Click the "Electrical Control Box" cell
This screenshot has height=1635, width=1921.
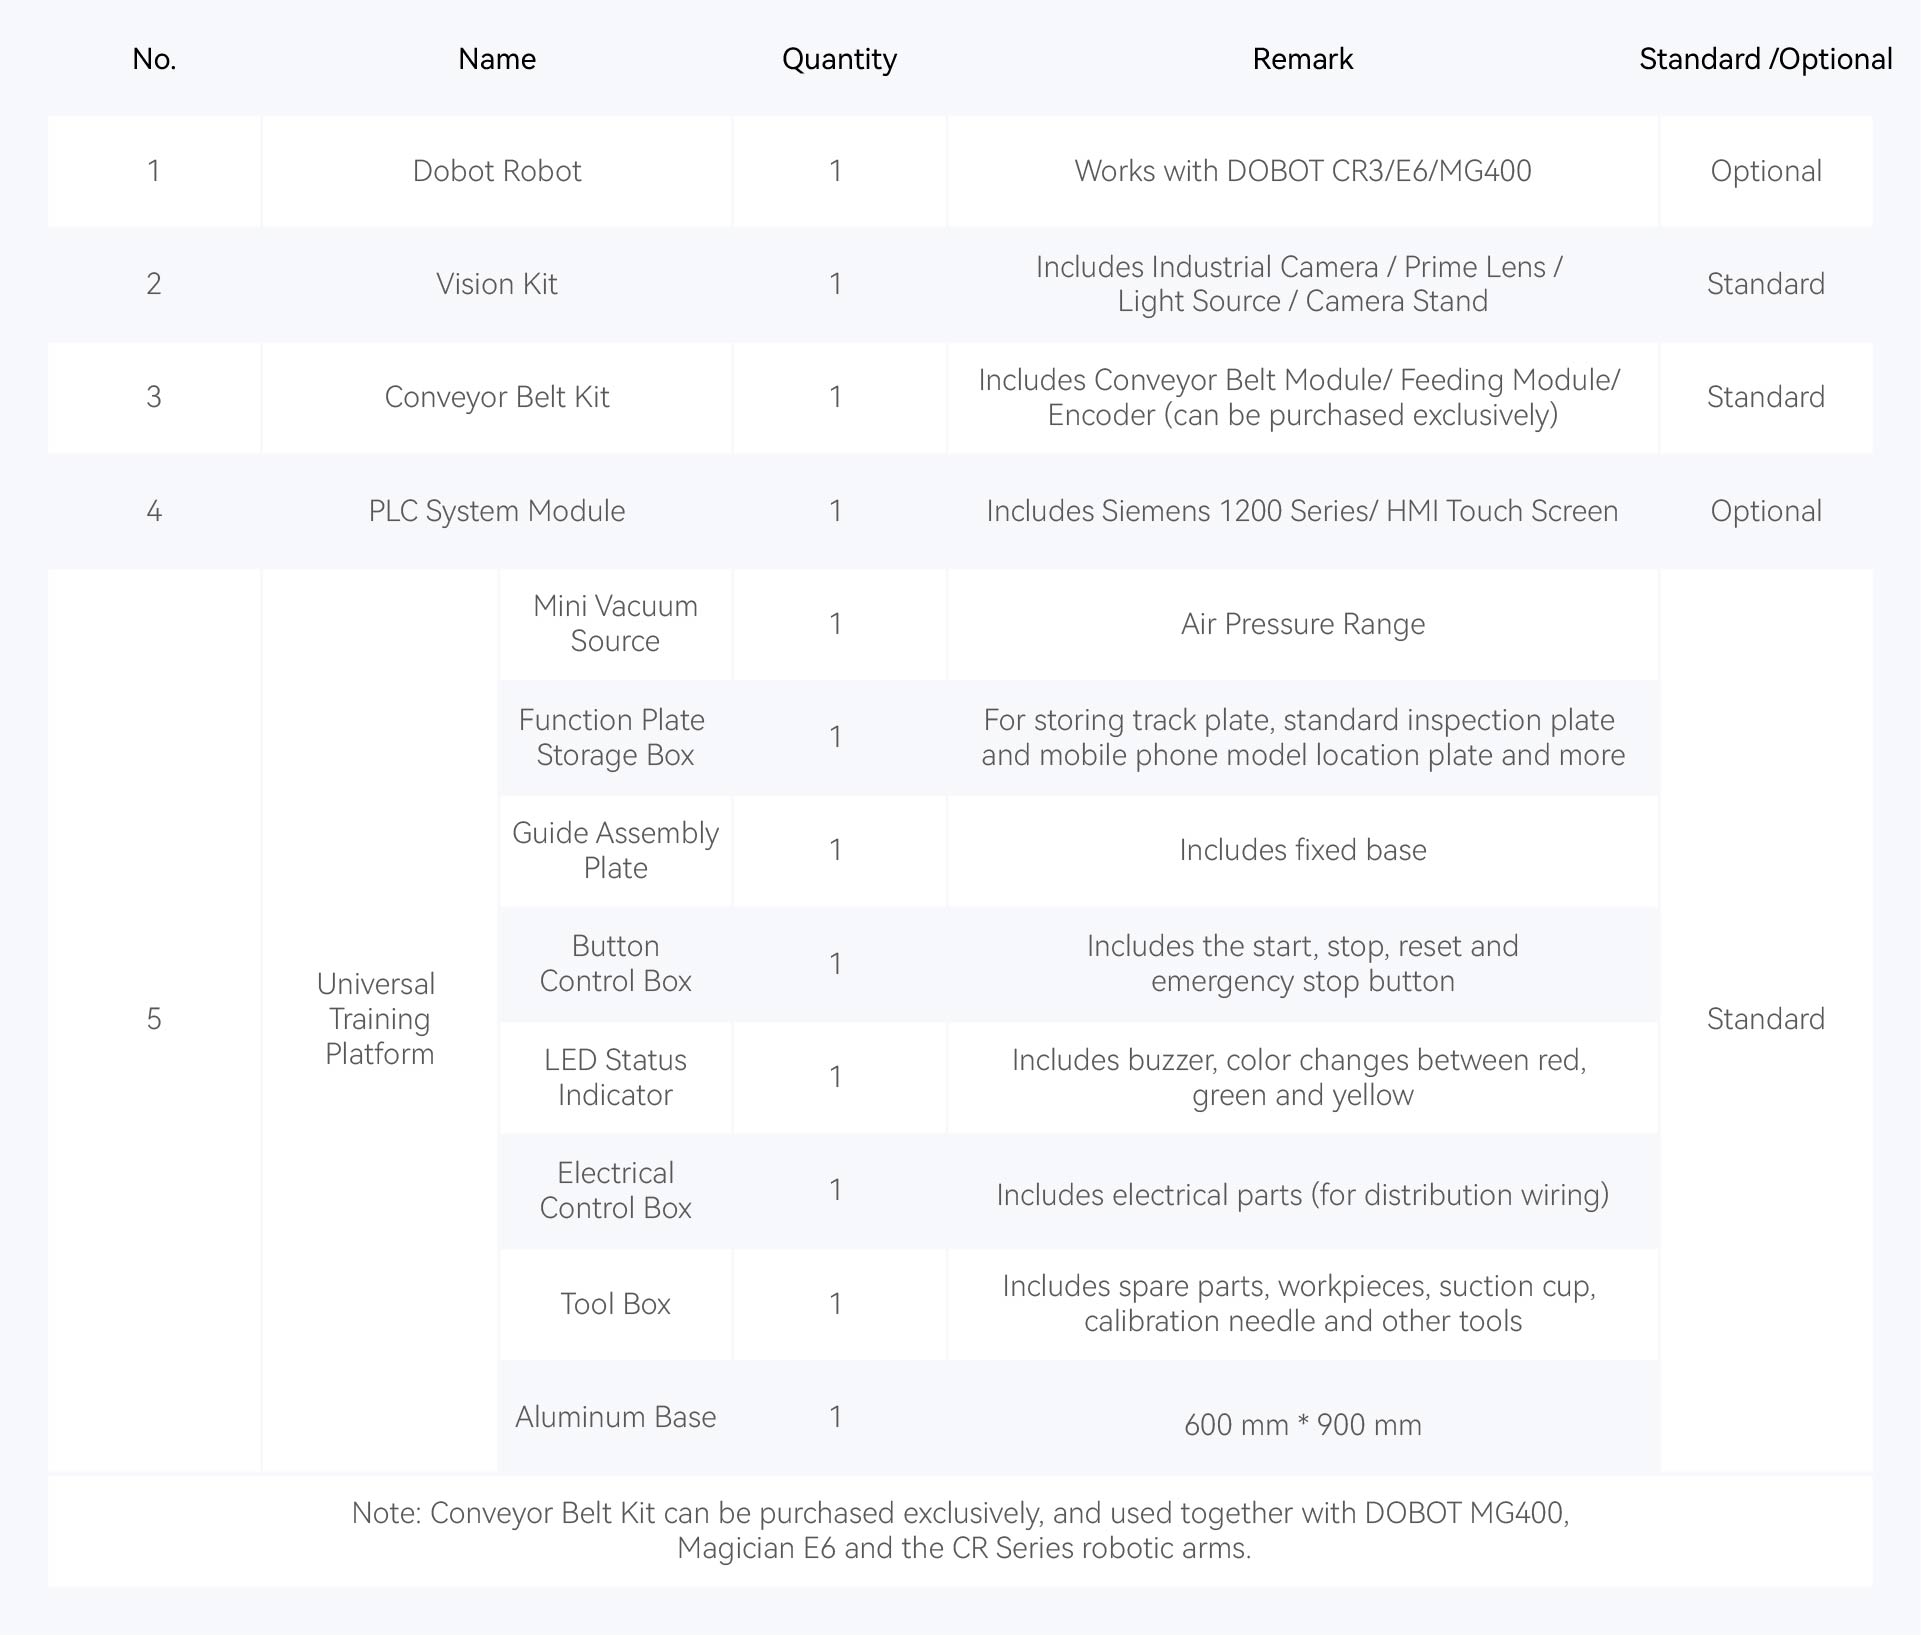pos(615,1190)
